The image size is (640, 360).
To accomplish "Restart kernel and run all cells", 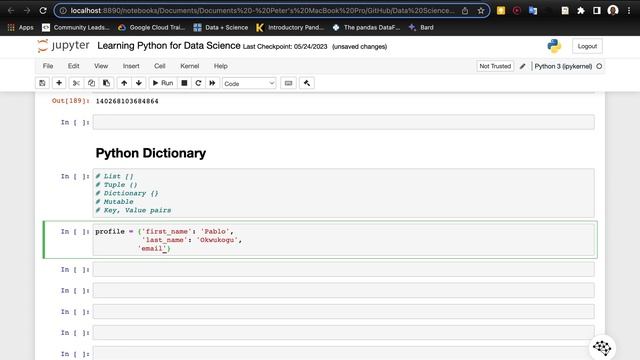I will [x=212, y=83].
